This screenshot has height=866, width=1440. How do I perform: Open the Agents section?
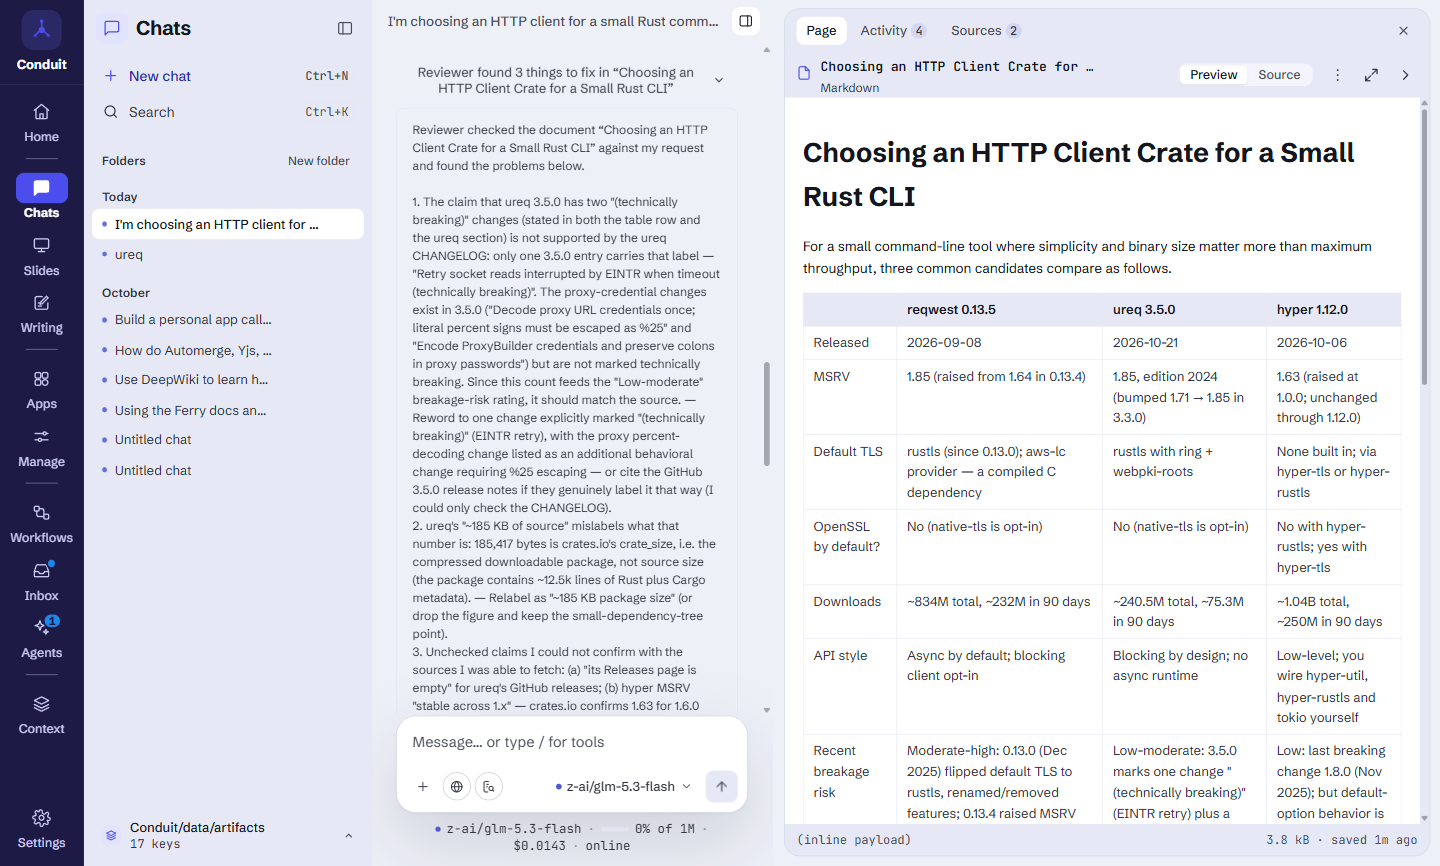41,639
